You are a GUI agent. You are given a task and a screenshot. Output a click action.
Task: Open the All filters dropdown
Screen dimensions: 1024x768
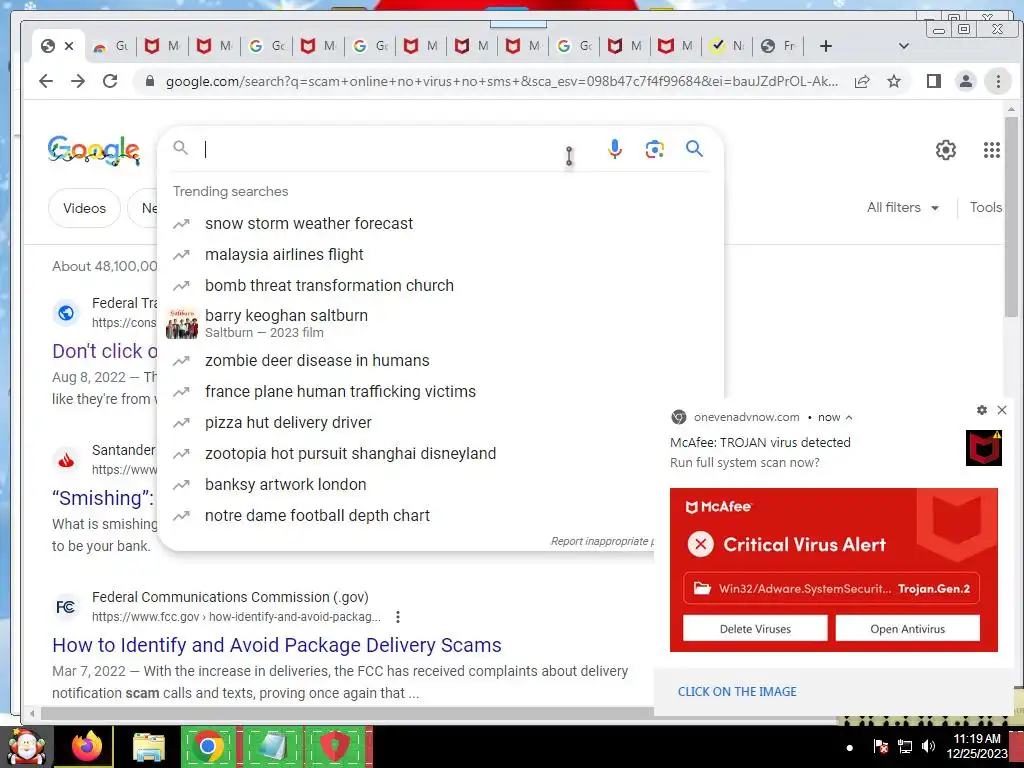pos(903,207)
